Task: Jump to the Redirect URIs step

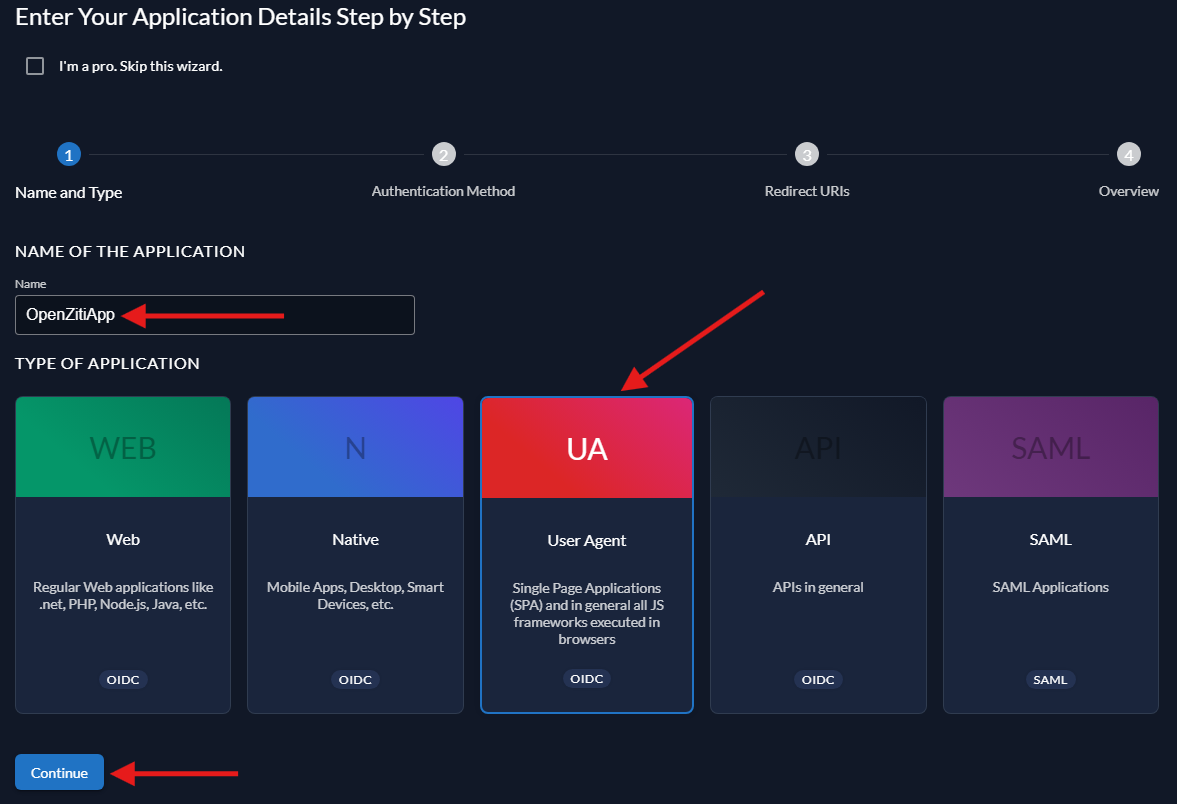Action: click(x=806, y=154)
